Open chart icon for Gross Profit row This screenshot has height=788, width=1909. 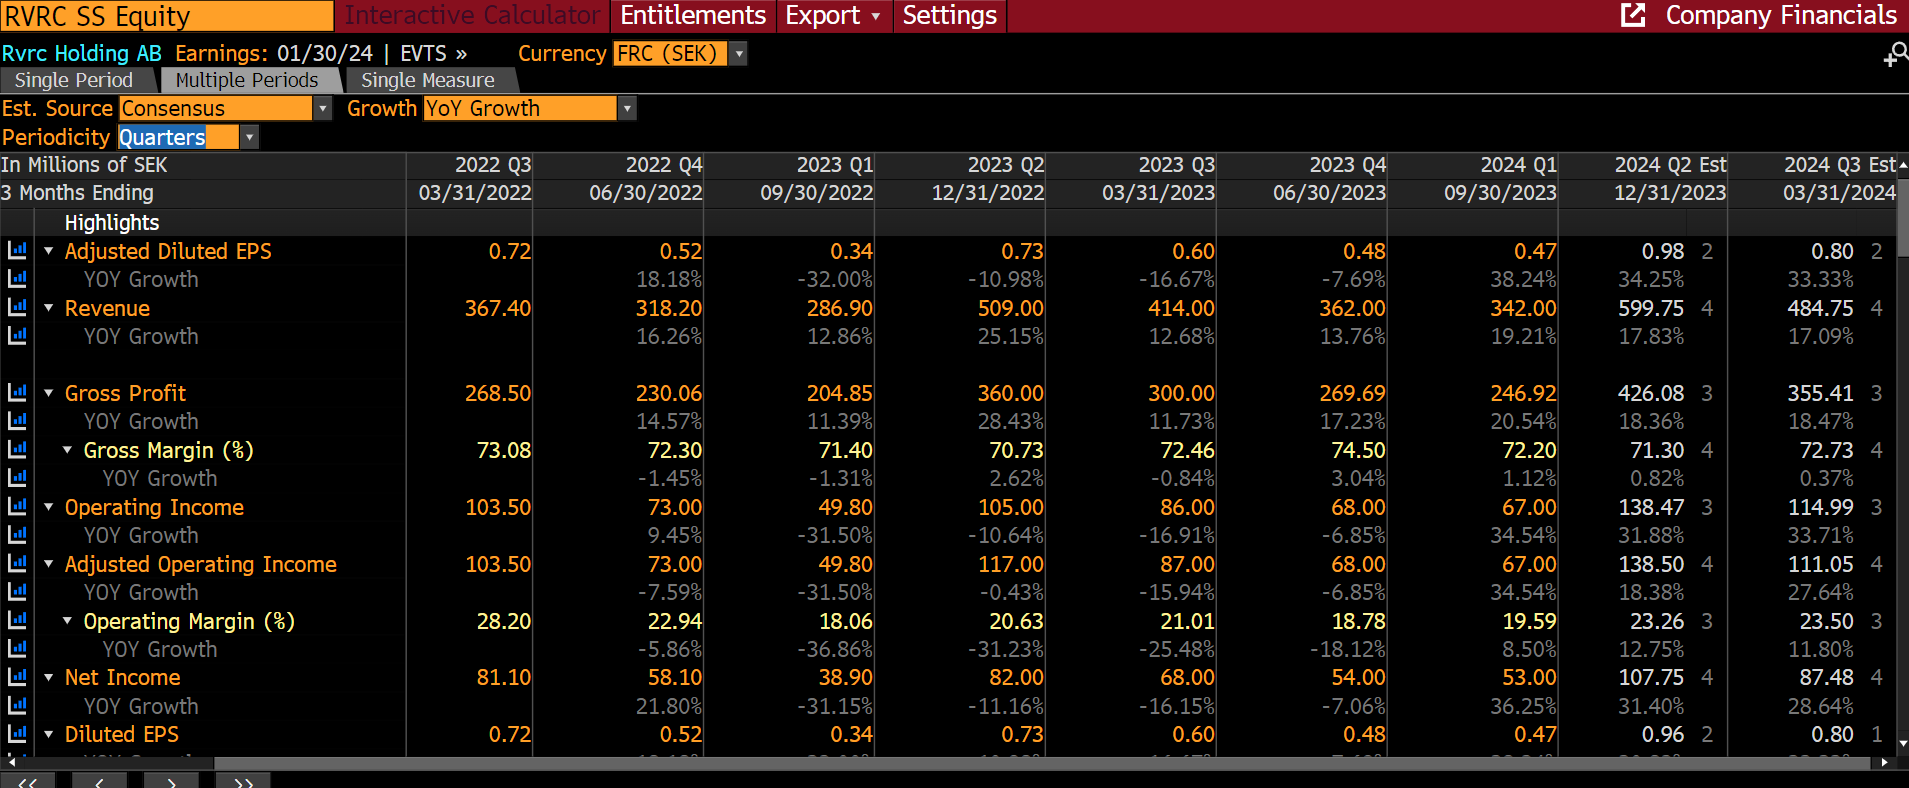click(17, 393)
